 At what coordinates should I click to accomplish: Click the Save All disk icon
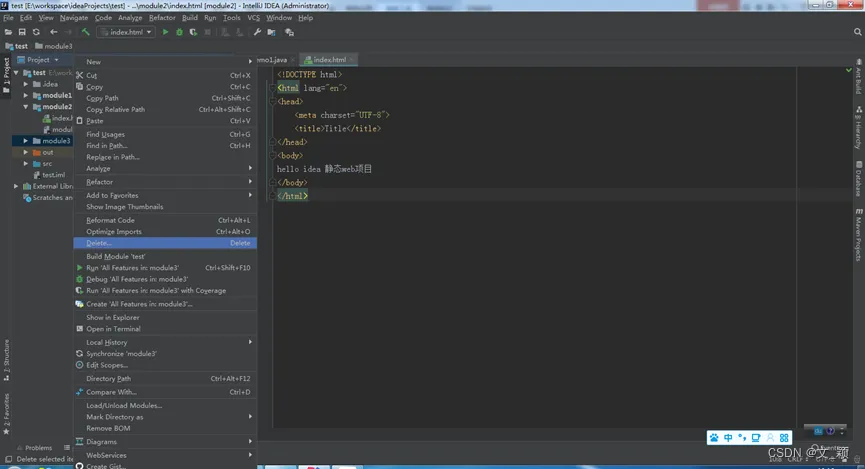point(21,32)
